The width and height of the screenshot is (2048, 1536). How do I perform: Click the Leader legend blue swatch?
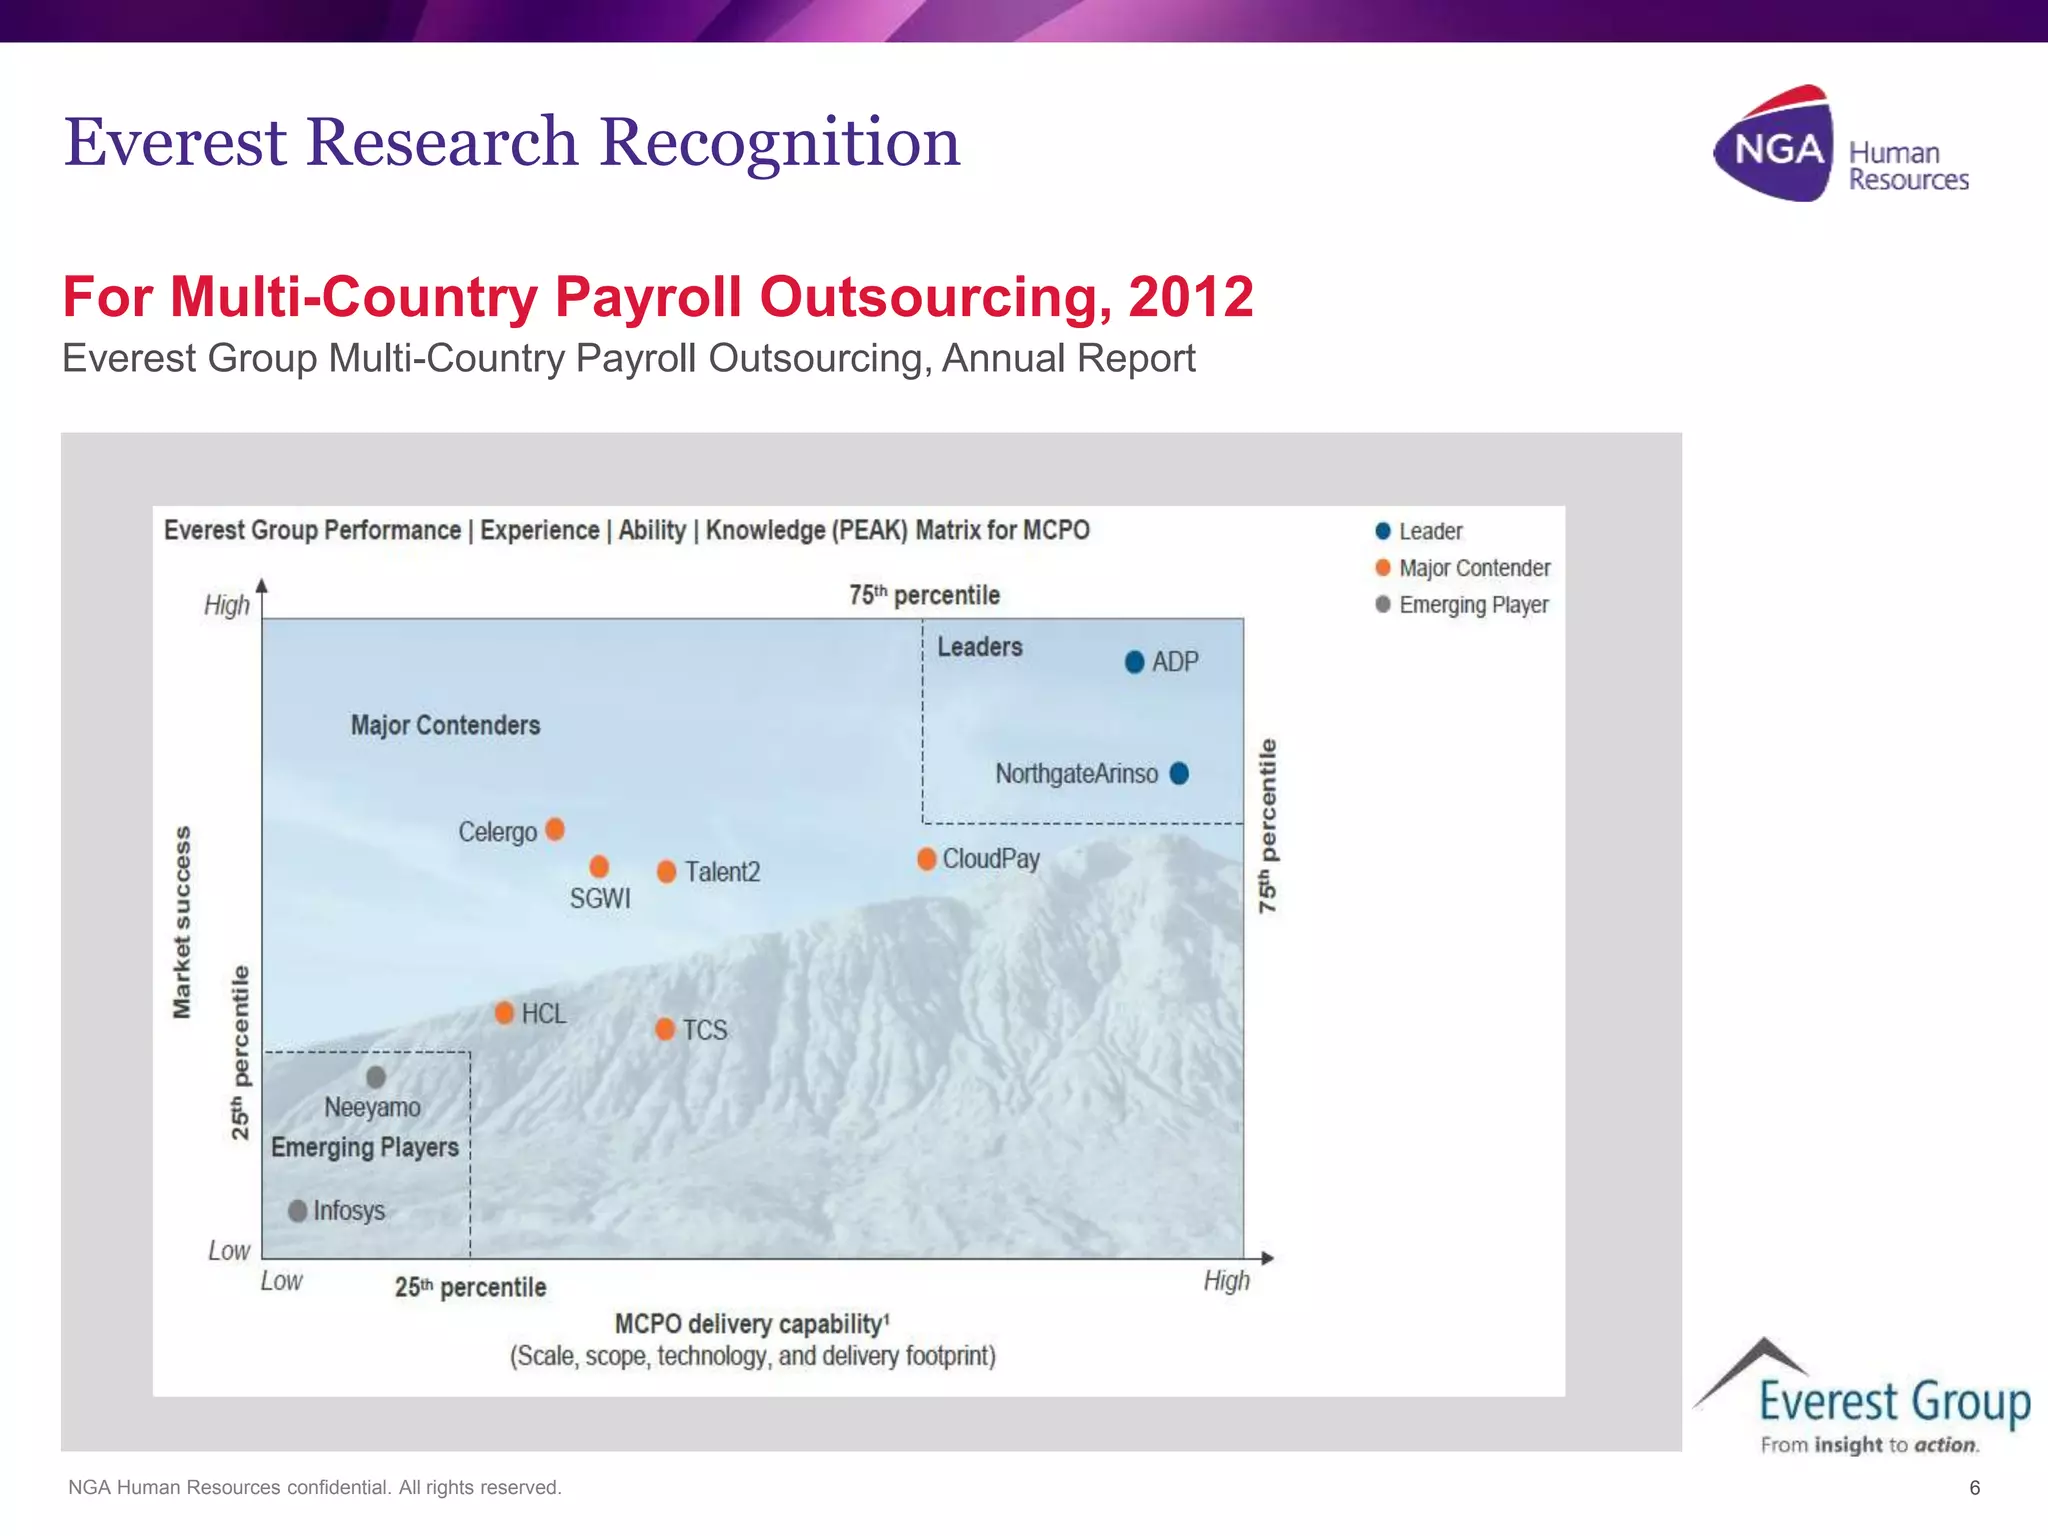[x=1383, y=531]
